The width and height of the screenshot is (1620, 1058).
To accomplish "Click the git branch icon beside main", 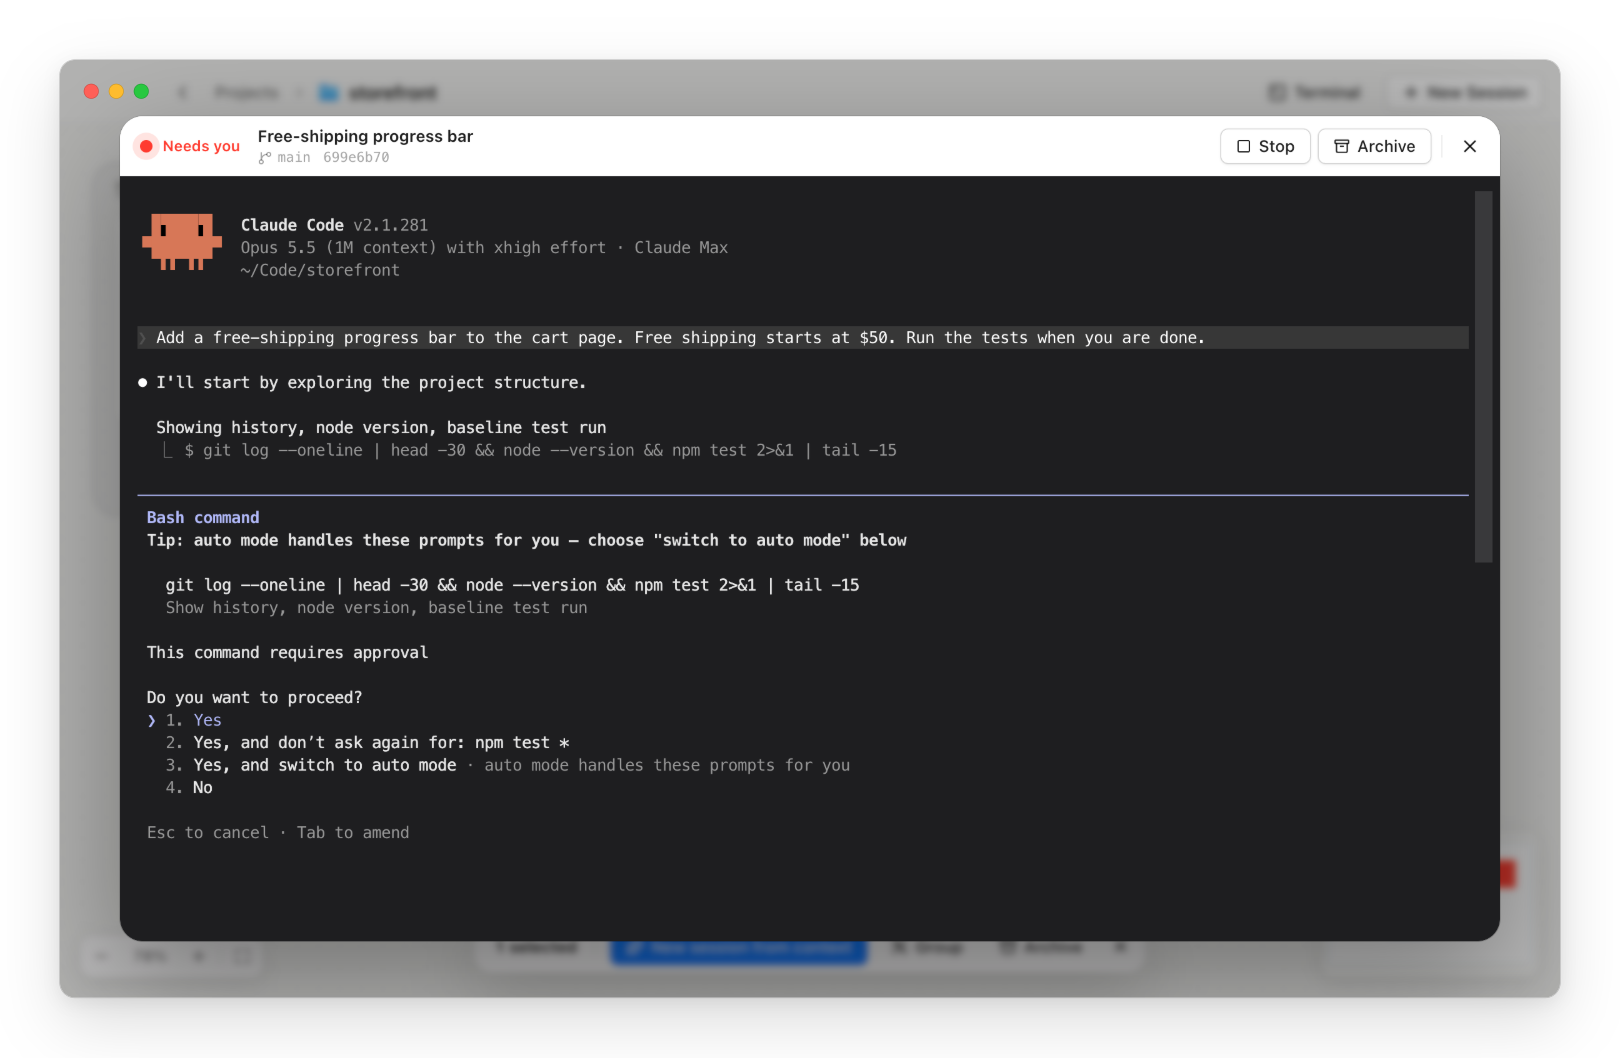I will (x=265, y=158).
